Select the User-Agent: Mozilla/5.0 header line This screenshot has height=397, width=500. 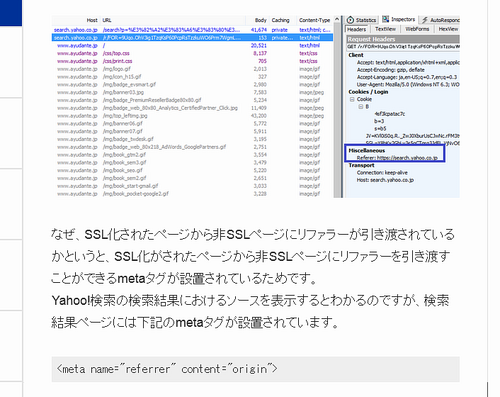[408, 84]
